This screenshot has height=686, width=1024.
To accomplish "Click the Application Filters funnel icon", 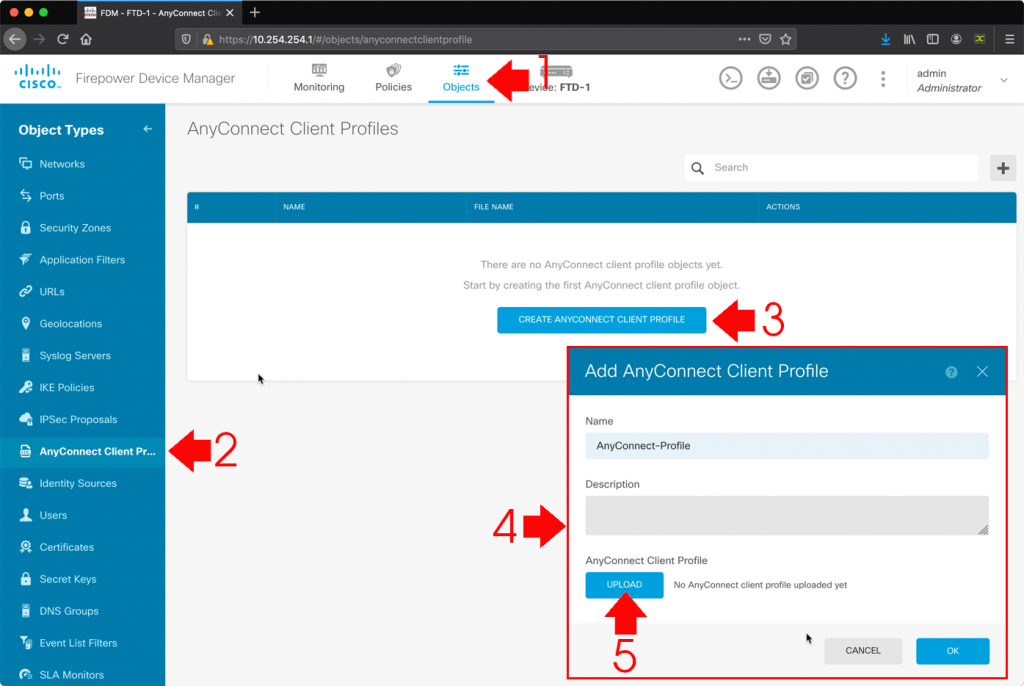I will coord(25,259).
